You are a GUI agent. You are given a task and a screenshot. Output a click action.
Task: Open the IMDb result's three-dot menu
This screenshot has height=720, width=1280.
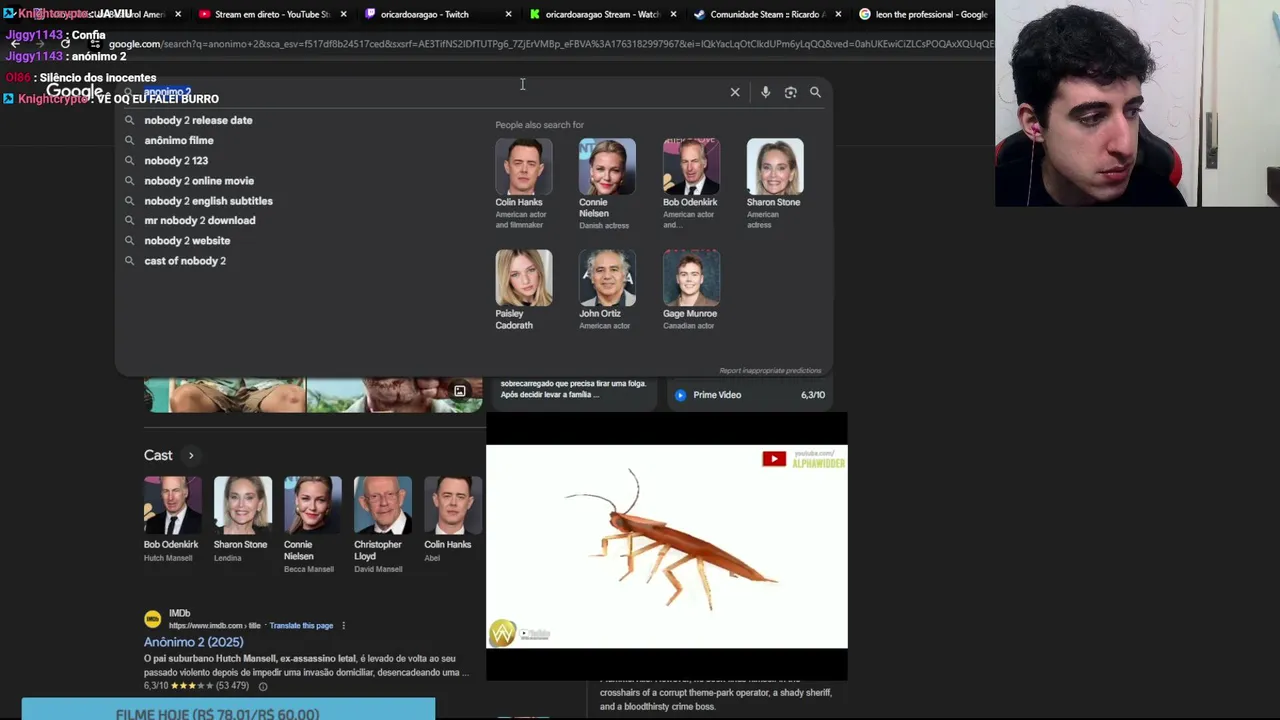pos(343,626)
